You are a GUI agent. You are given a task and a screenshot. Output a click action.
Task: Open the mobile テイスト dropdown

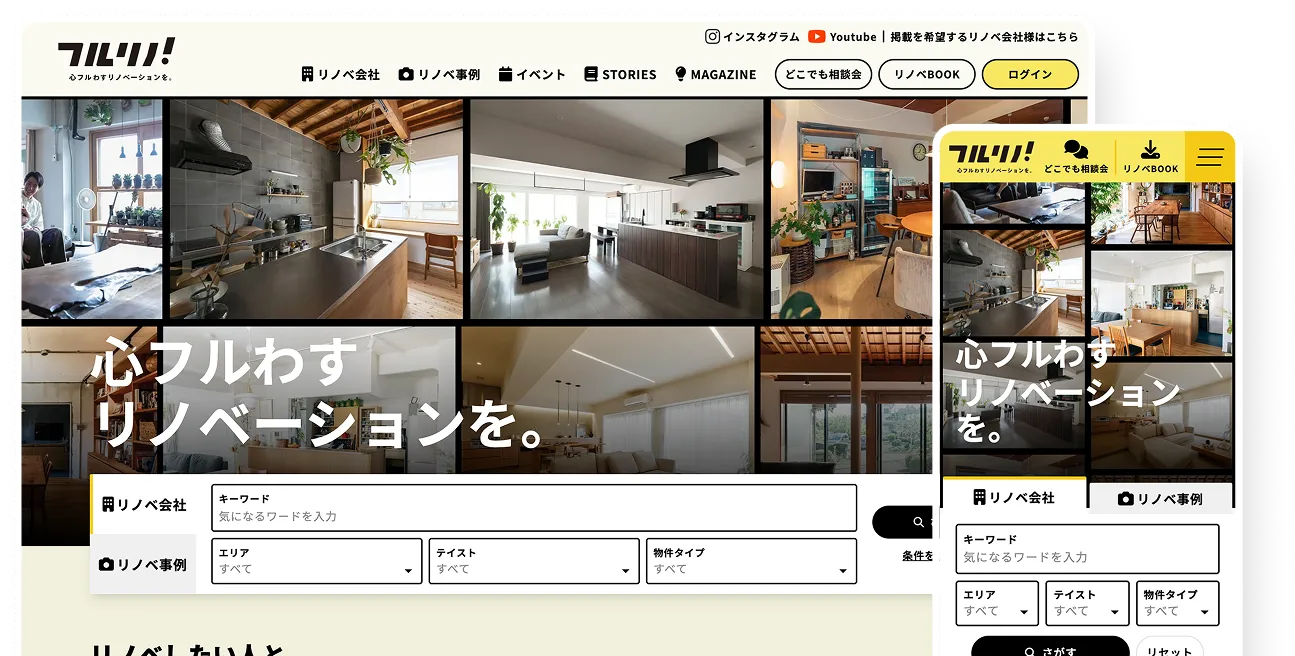tap(1088, 603)
